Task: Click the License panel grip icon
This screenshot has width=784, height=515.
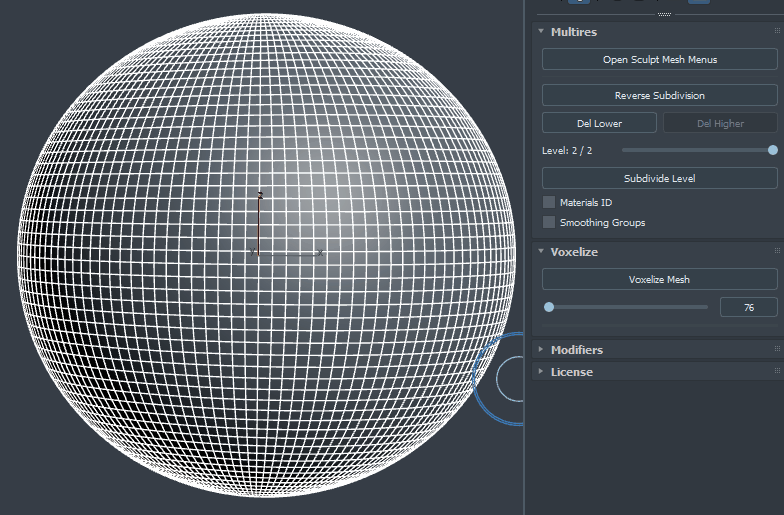Action: pos(777,371)
